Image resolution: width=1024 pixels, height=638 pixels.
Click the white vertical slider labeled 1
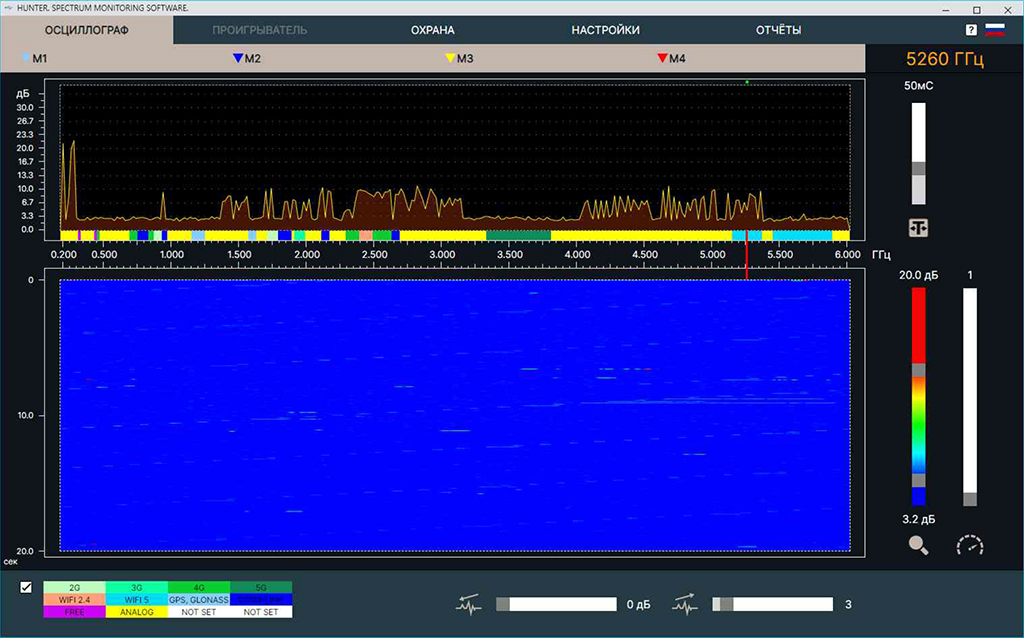tap(970, 397)
